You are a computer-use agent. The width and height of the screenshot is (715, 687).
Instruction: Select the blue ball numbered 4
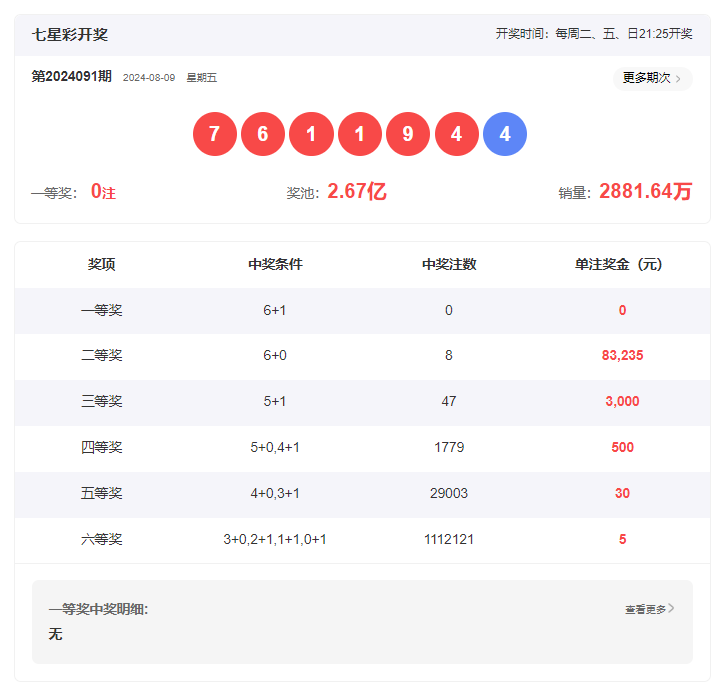(x=504, y=135)
